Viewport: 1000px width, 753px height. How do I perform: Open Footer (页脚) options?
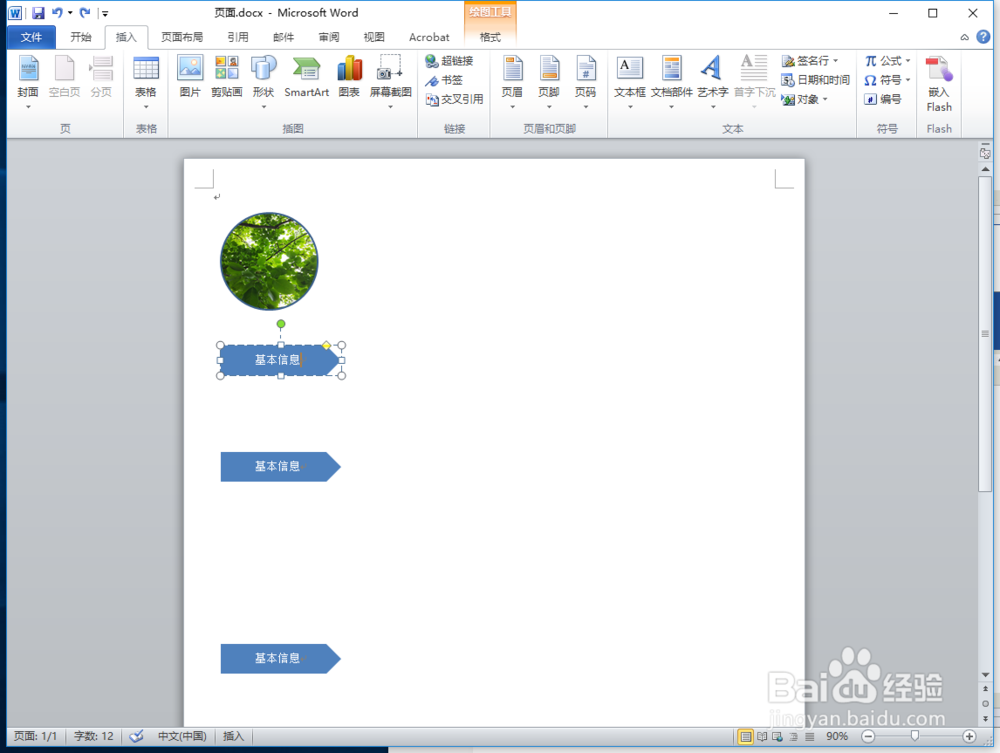pos(549,83)
